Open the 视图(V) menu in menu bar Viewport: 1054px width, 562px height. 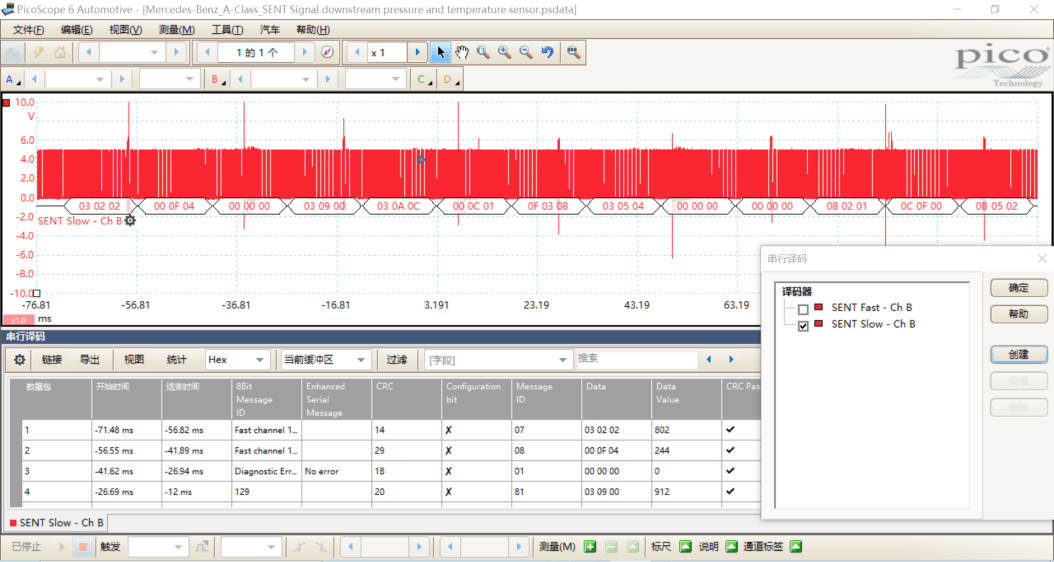coord(126,30)
